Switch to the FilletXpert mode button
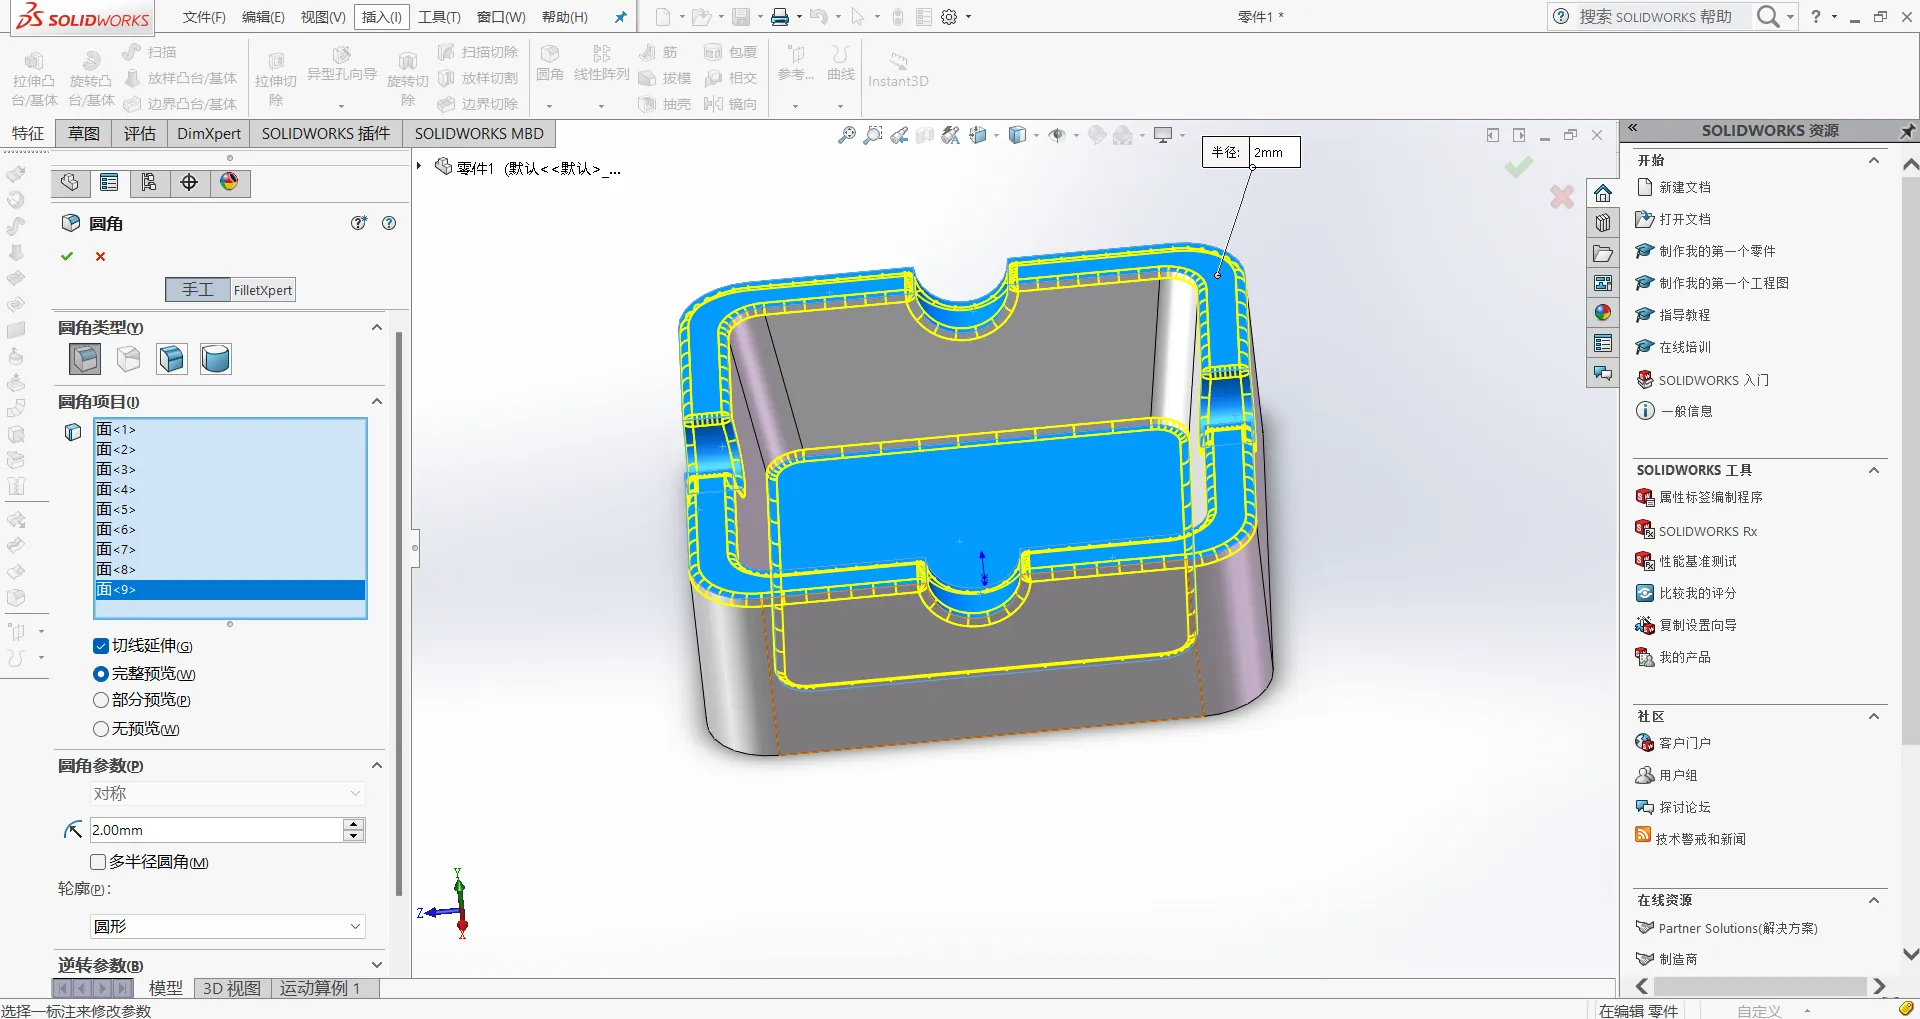Viewport: 1920px width, 1019px height. tap(263, 290)
